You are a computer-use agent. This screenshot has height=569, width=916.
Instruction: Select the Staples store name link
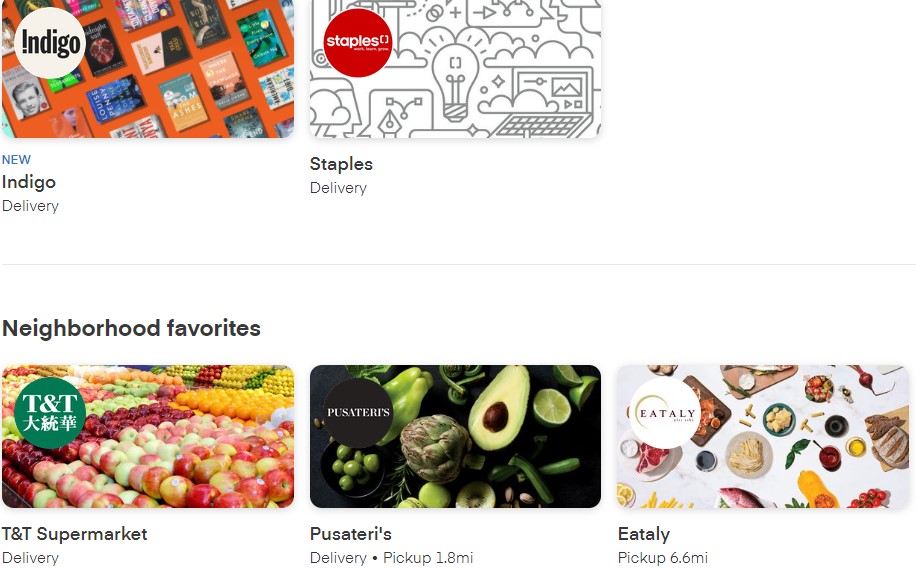[x=341, y=164]
